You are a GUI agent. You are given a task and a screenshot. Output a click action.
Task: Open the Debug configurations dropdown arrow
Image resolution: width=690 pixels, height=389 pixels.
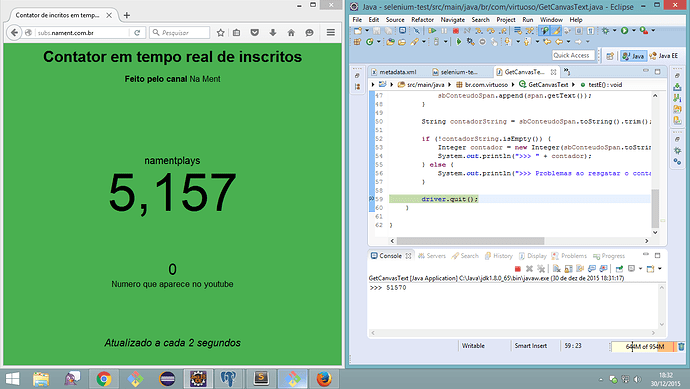pos(615,31)
